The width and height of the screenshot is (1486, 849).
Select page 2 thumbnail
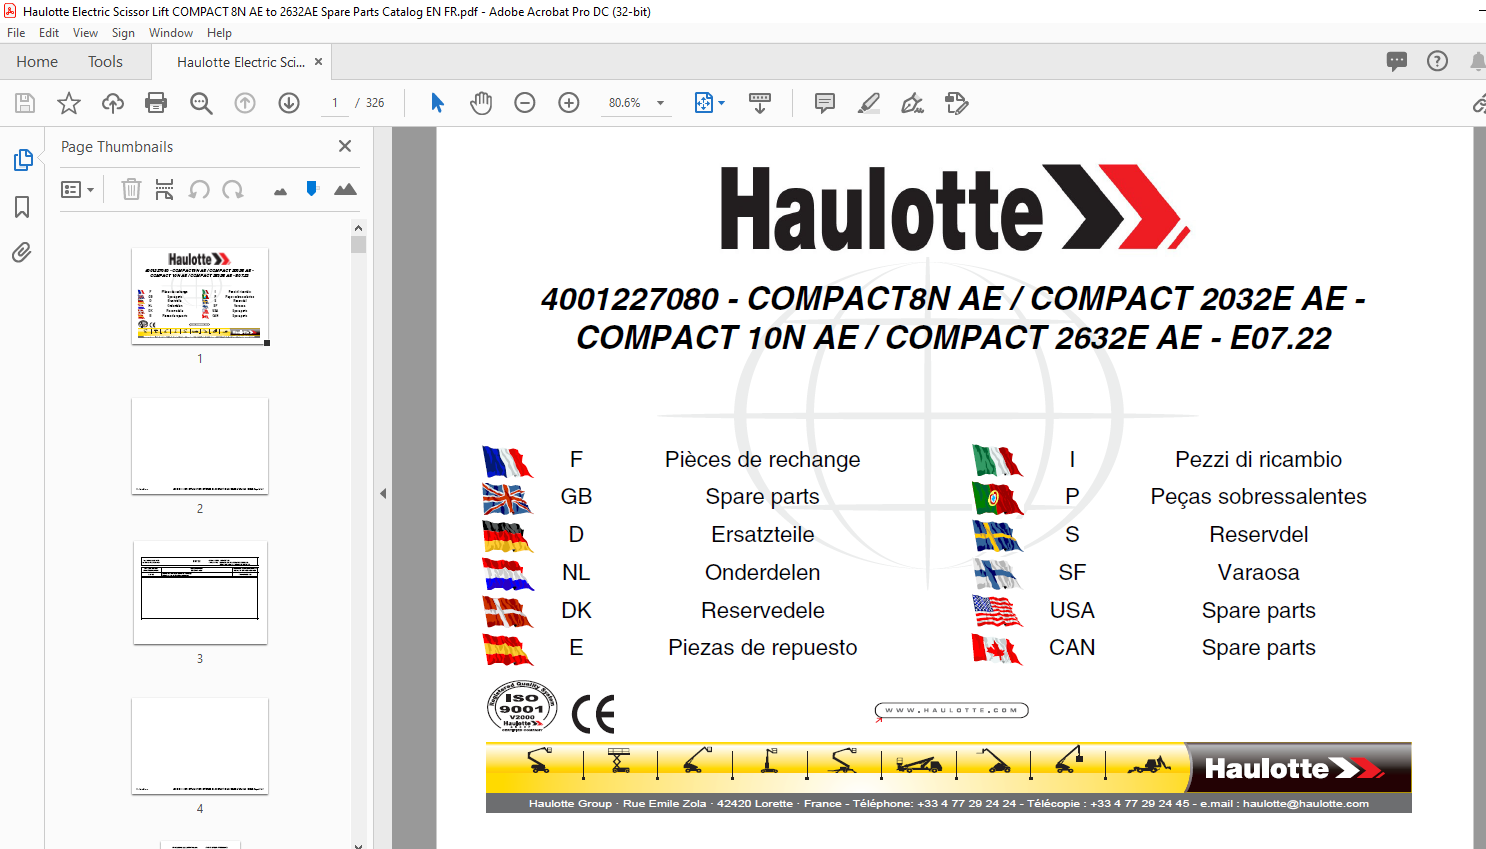pos(200,446)
